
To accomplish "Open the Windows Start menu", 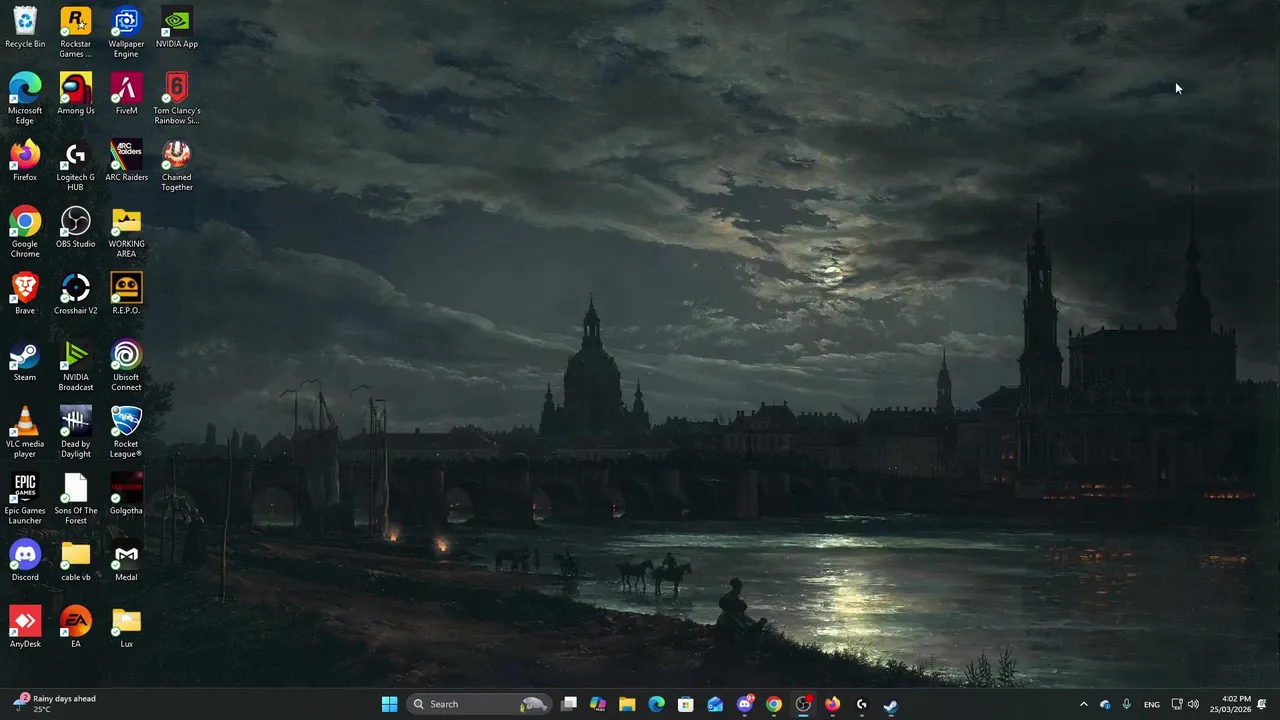I will click(x=389, y=704).
